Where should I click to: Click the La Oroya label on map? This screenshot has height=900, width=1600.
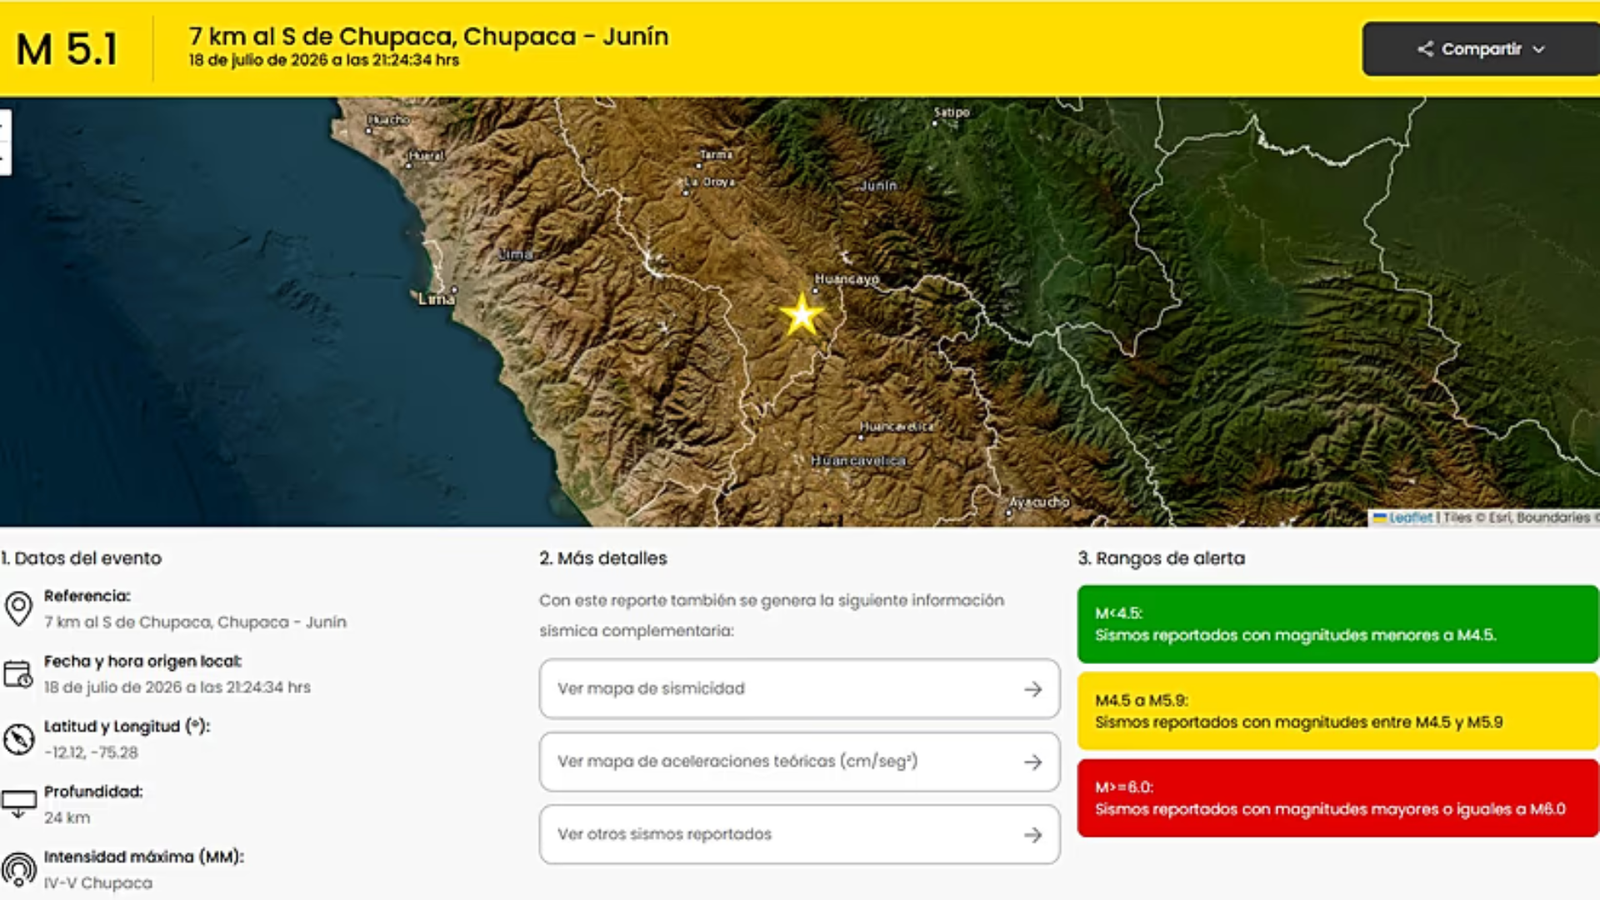(710, 182)
